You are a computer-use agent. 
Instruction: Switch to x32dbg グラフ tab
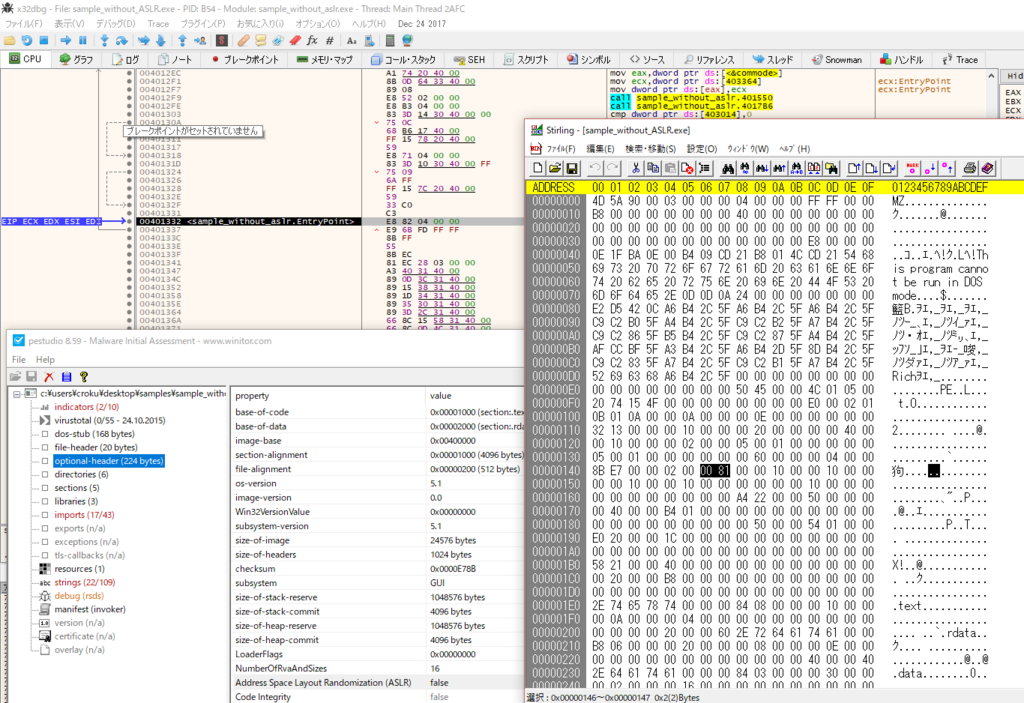point(76,59)
